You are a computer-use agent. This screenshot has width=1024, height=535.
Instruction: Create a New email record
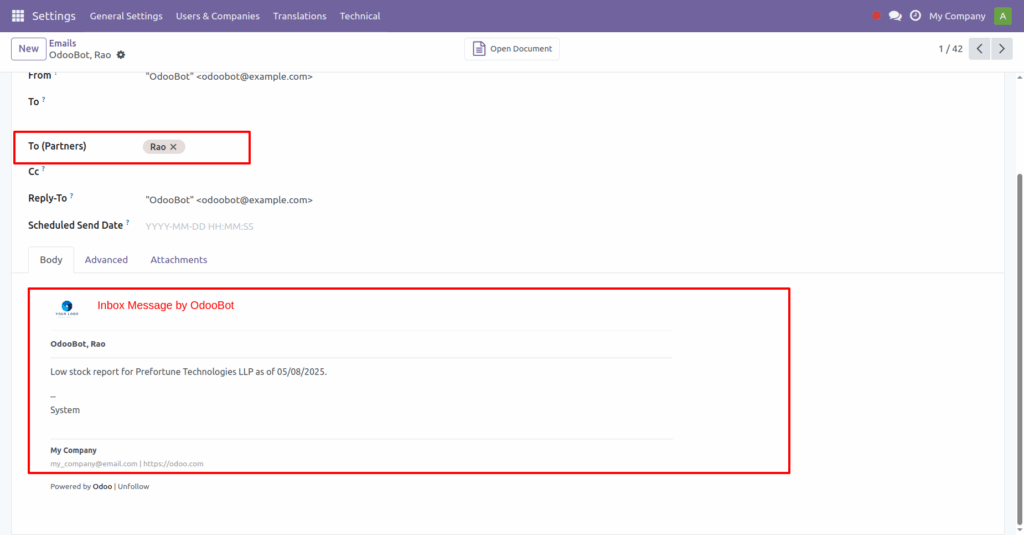coord(29,49)
